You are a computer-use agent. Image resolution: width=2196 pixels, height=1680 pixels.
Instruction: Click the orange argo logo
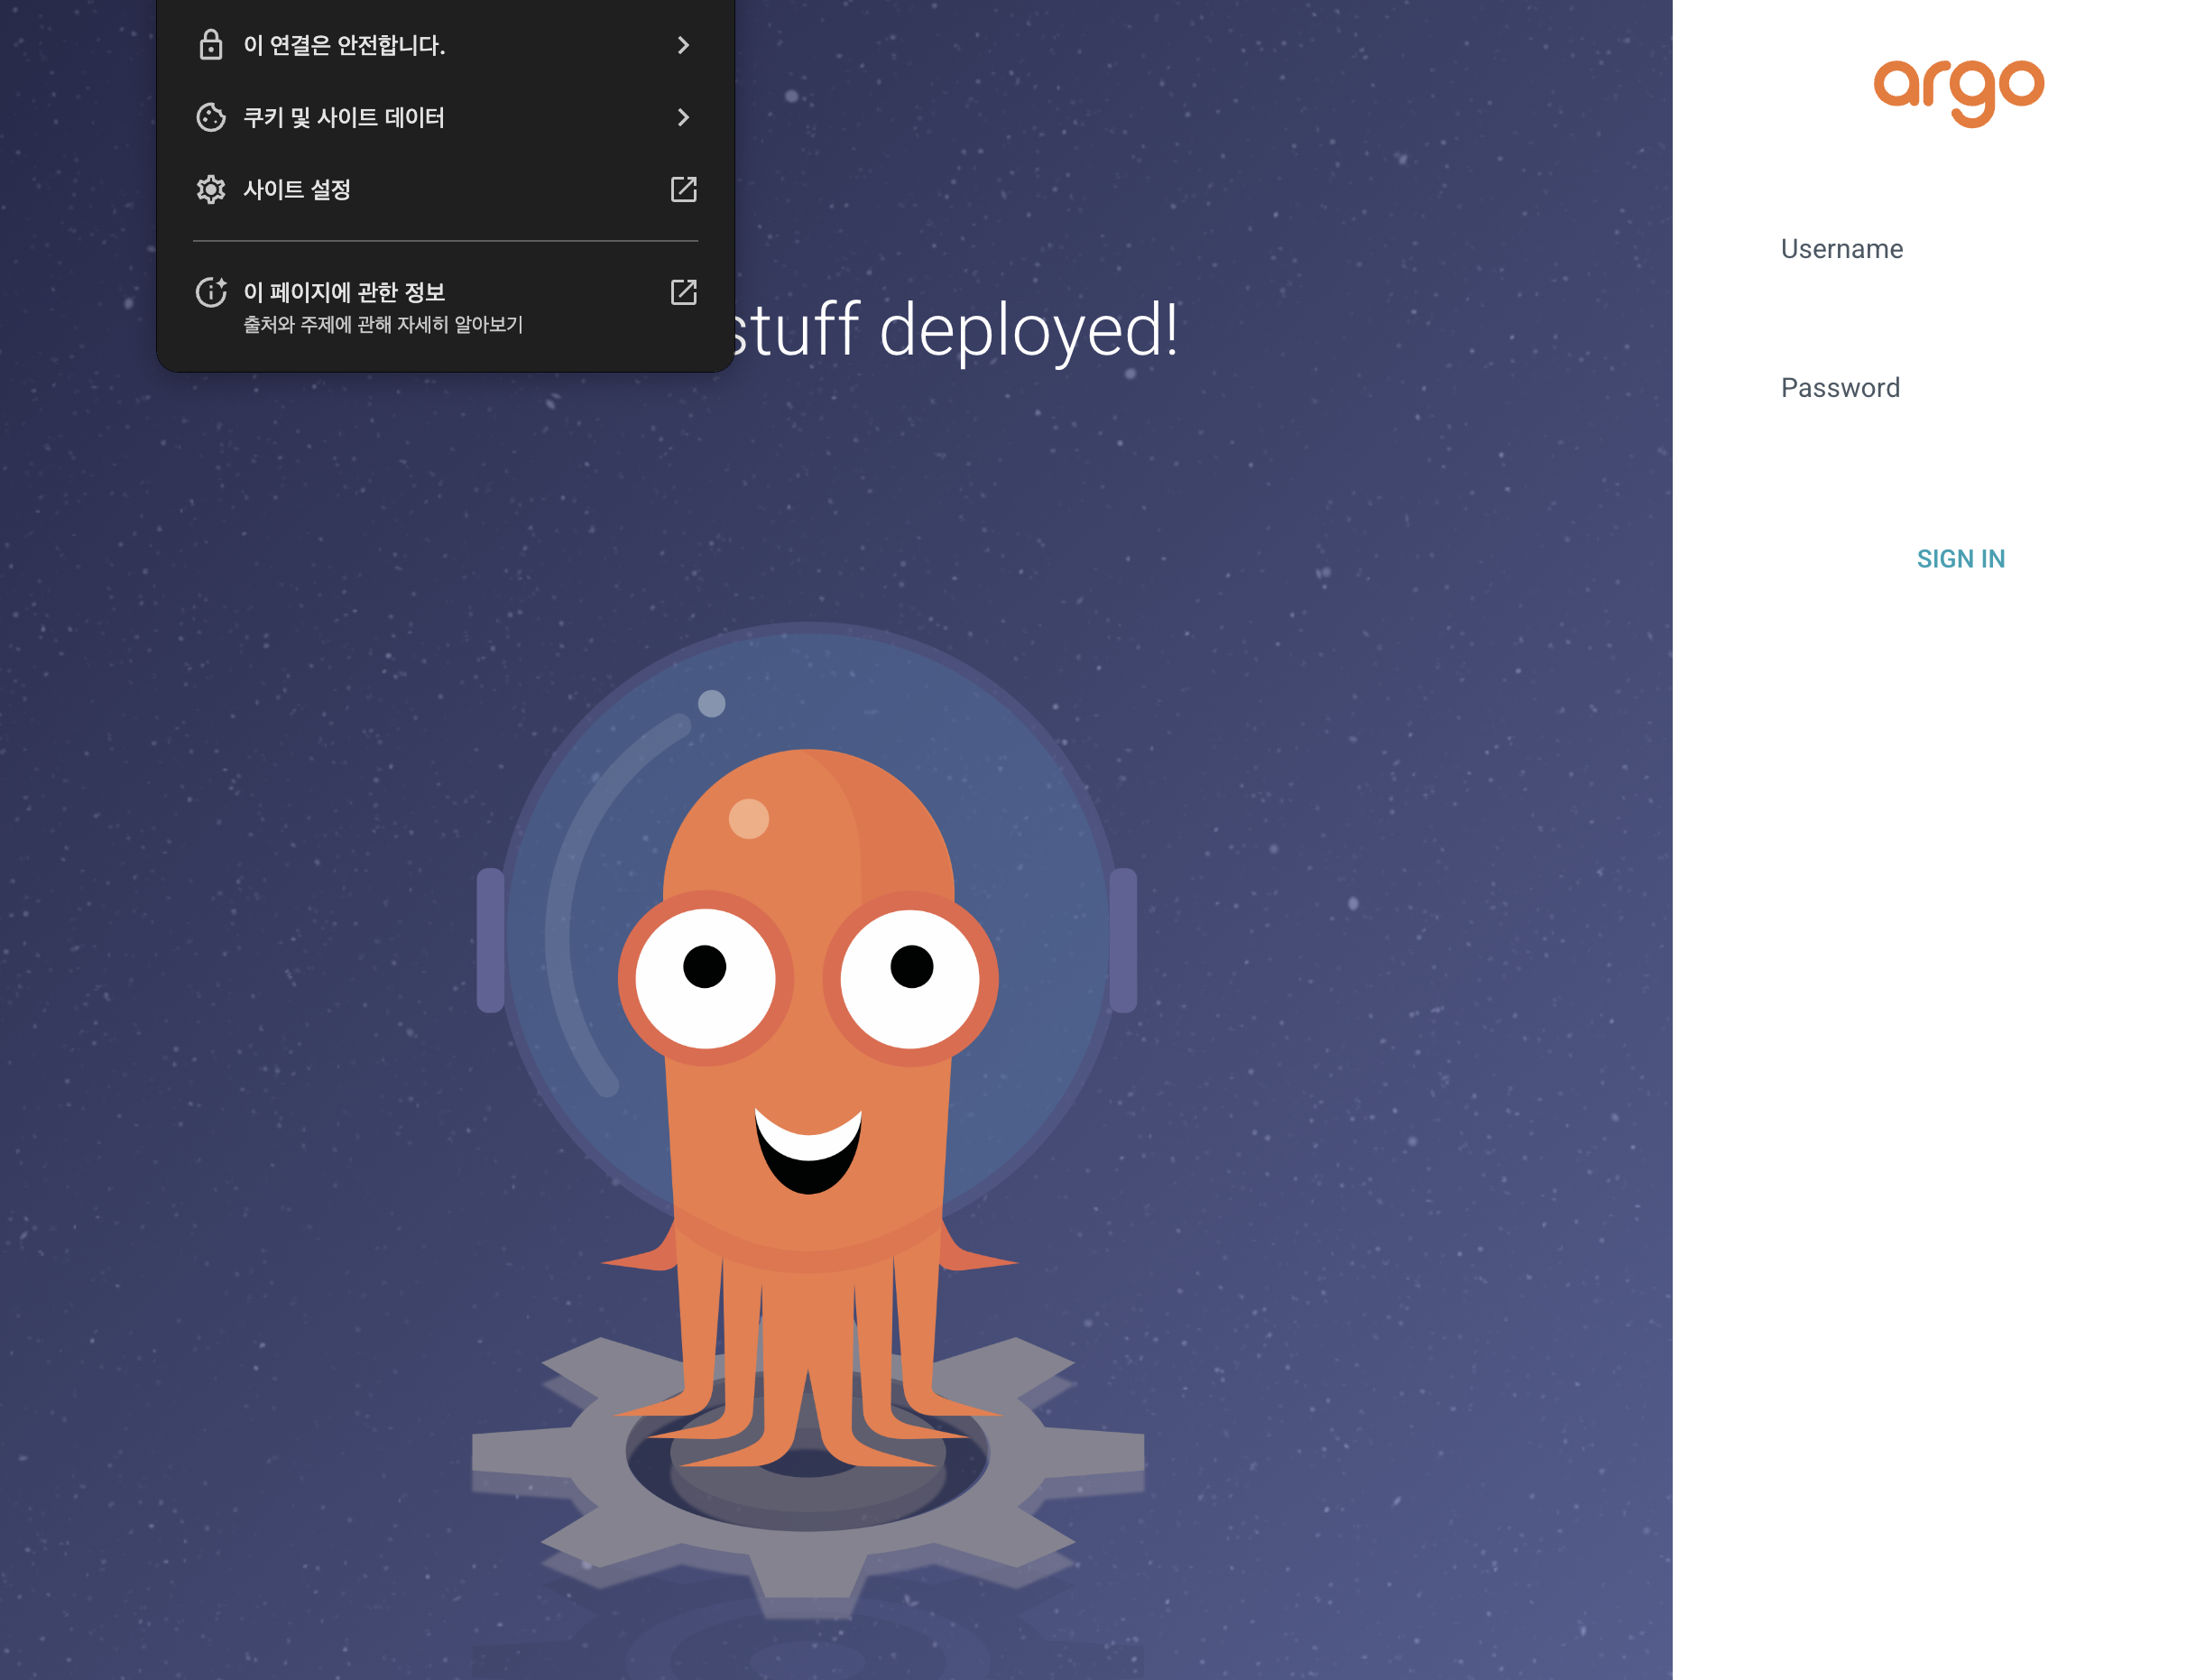click(1957, 92)
